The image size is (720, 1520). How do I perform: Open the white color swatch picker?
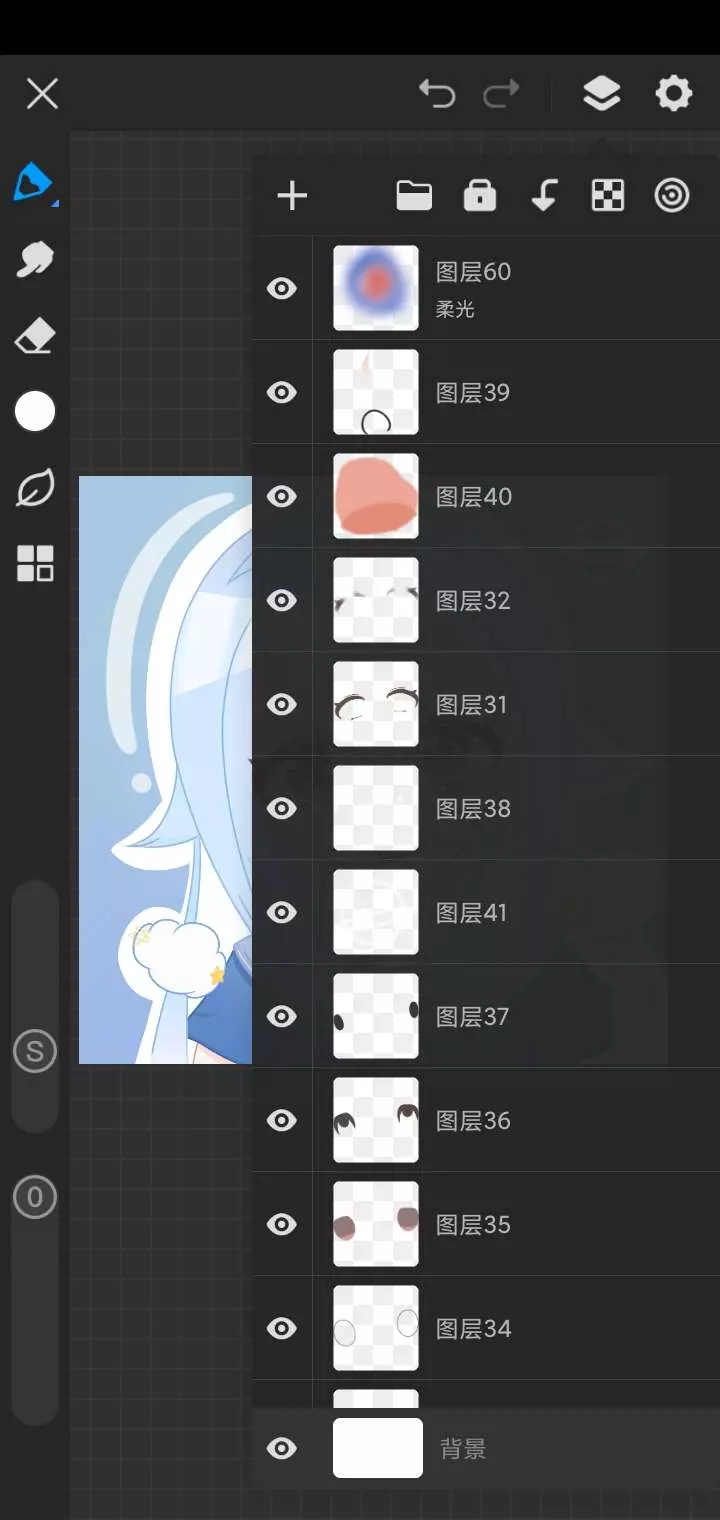[x=35, y=412]
